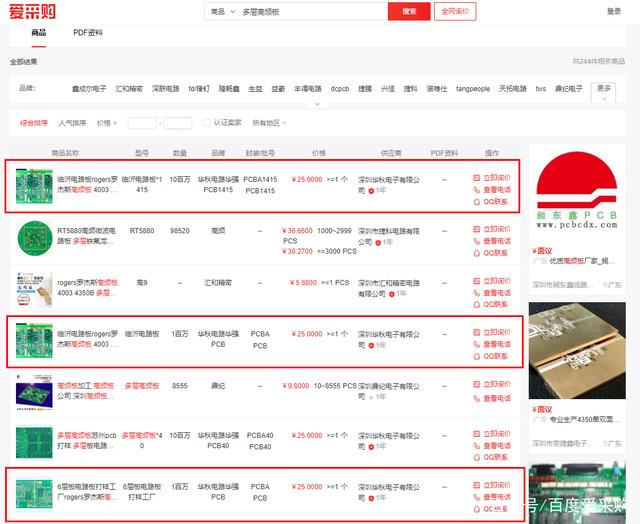Screen dimensions: 640x524
Task: Click QQ联系 icon in 6层板电路板打样工厂 row
Action: pyautogui.click(x=476, y=509)
